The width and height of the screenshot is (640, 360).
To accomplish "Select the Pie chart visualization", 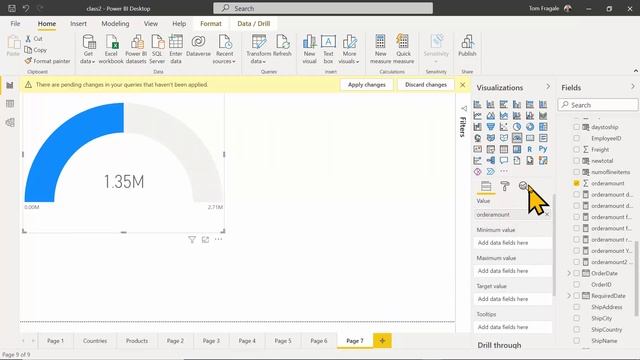I will point(517,127).
